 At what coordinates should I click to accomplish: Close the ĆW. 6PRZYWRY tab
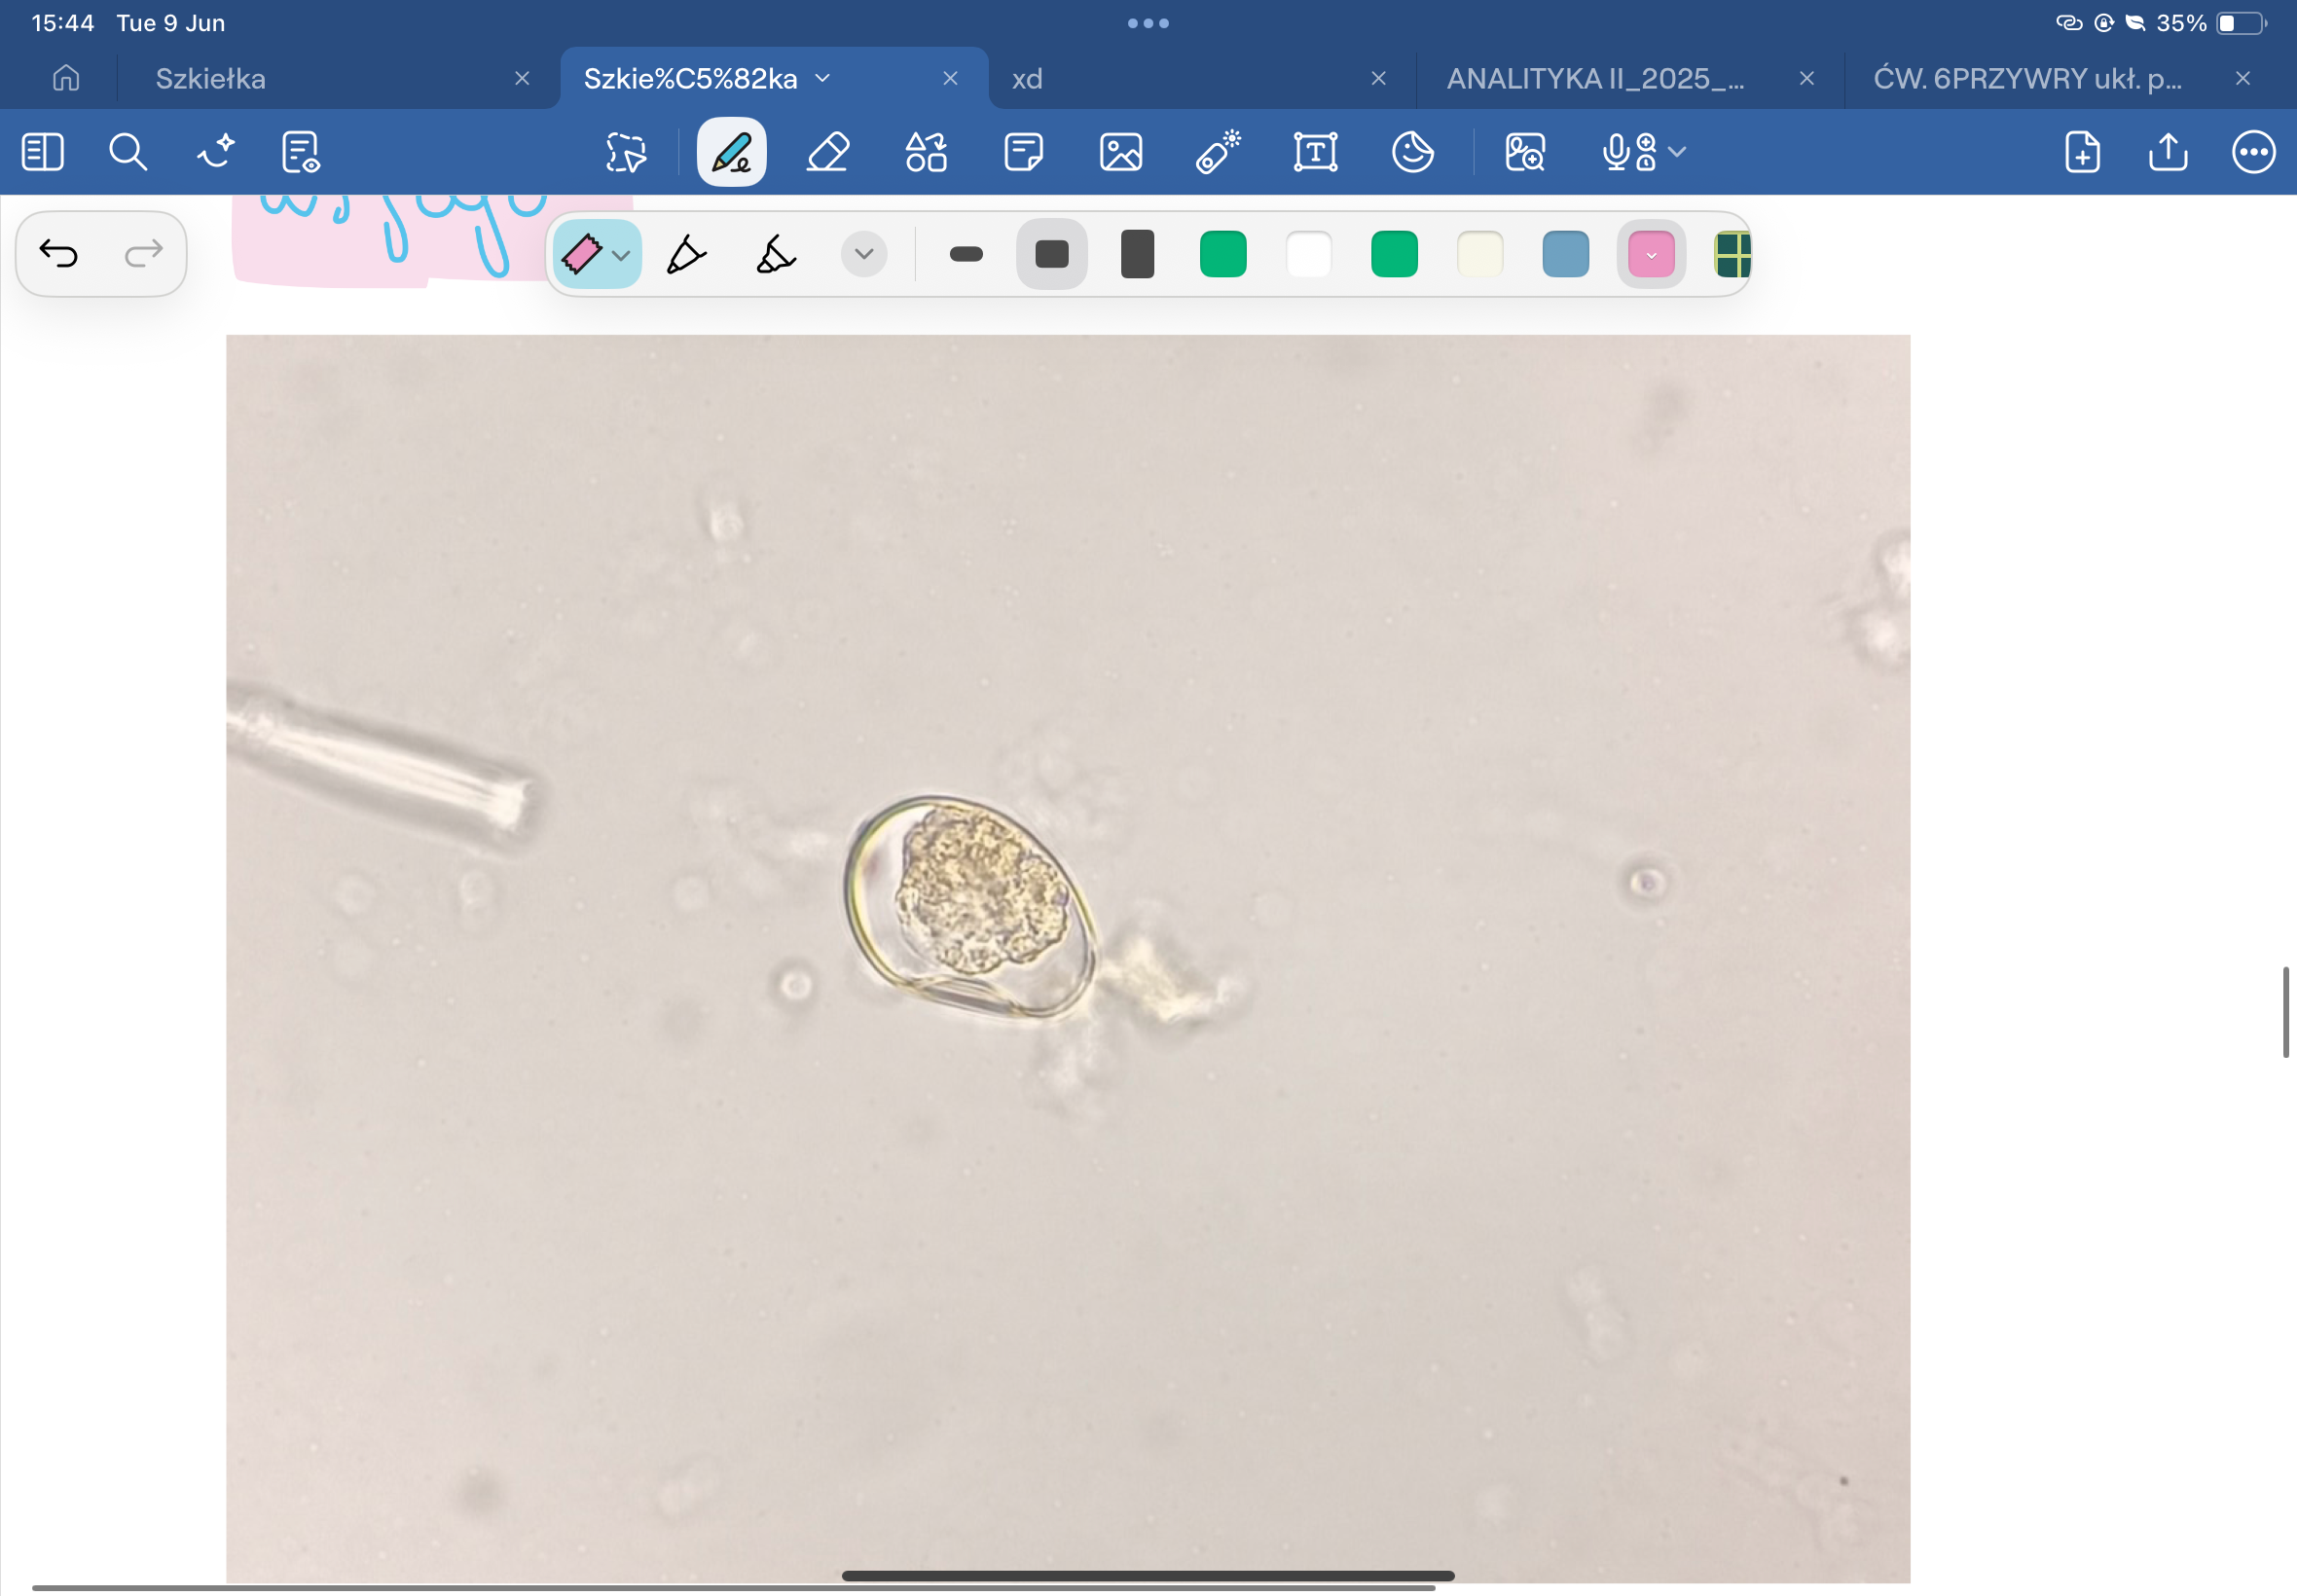[x=2243, y=78]
